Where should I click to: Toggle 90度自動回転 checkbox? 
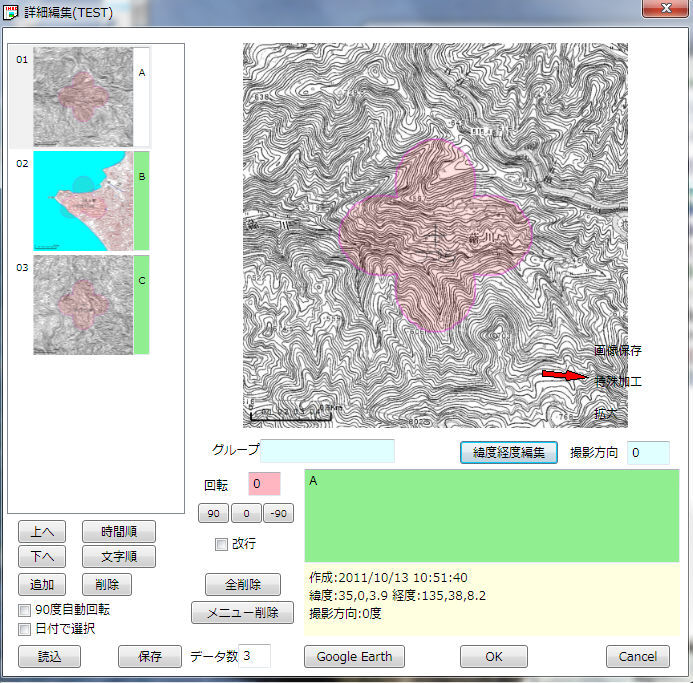click(26, 609)
